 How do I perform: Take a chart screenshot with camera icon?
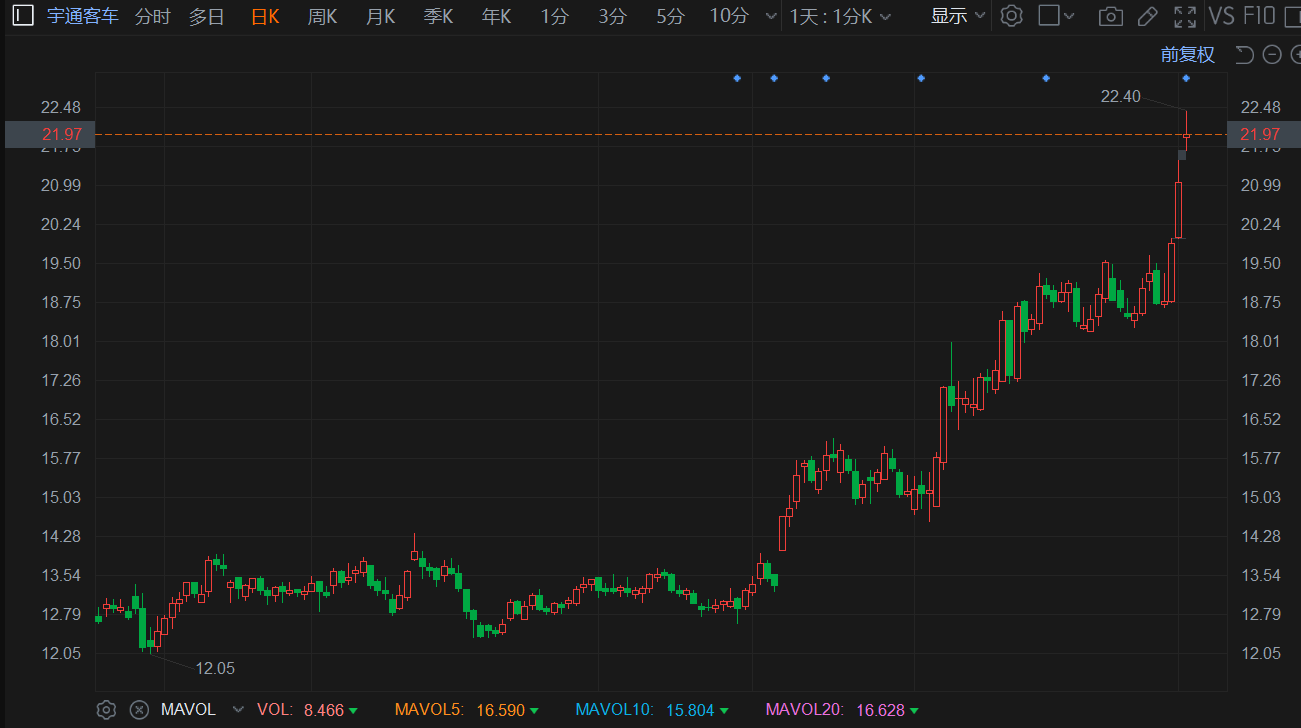tap(1109, 16)
